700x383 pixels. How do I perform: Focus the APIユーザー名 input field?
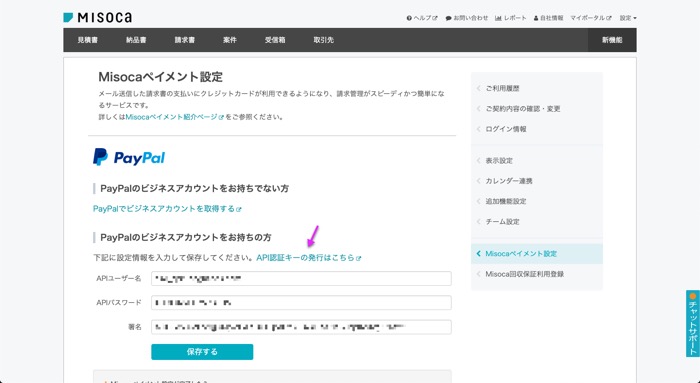301,279
